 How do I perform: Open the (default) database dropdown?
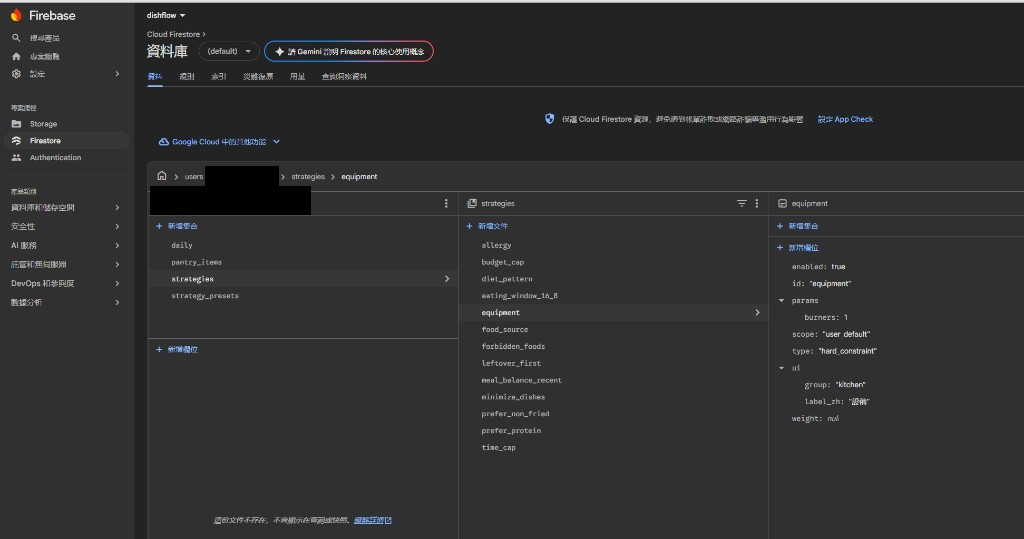[229, 51]
